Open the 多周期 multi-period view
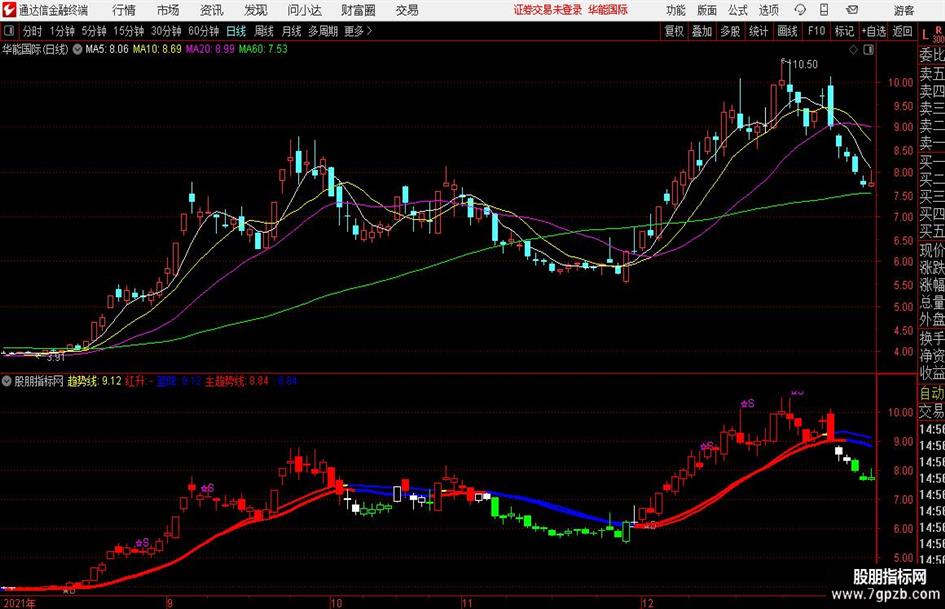Screen dimensions: 945x609 (x=323, y=31)
